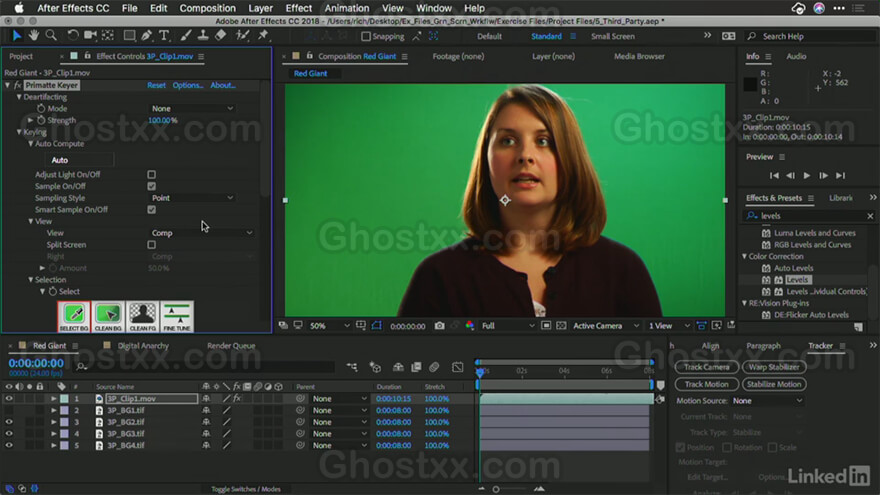
Task: Toggle transparency grid in viewer
Action: point(561,326)
